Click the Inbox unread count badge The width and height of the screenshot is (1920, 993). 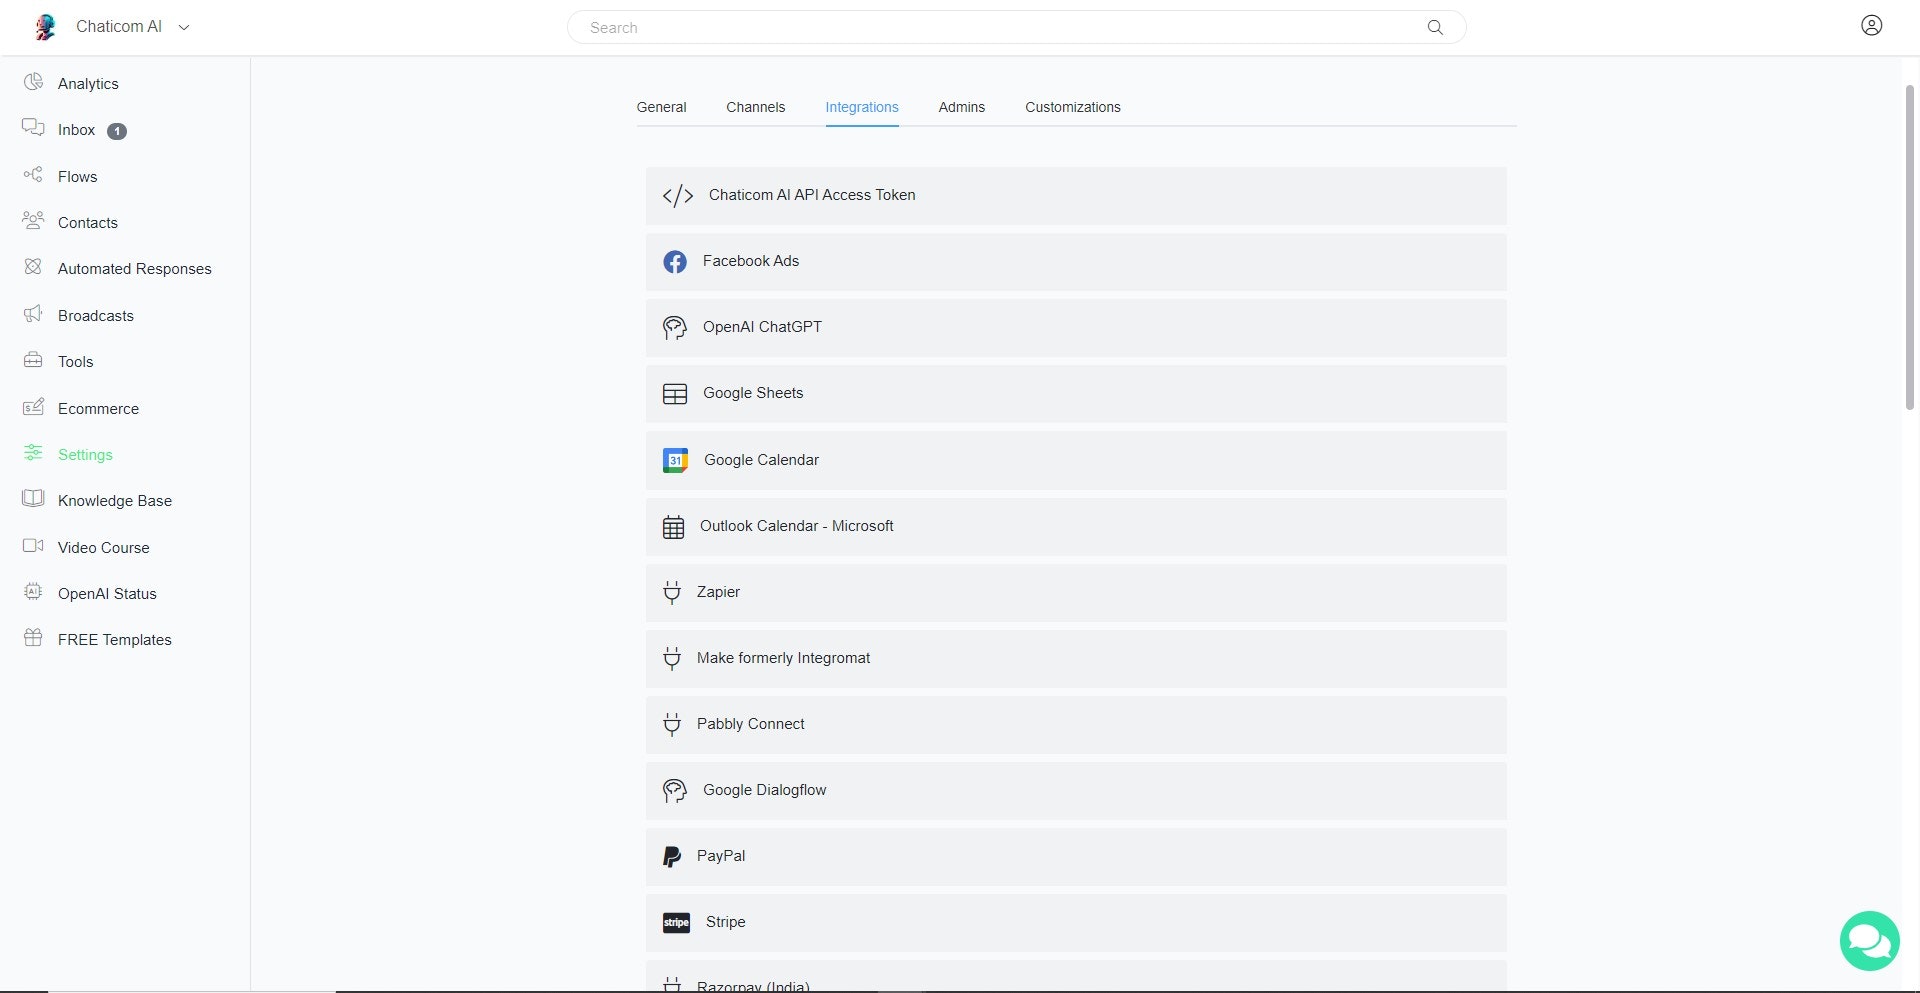pyautogui.click(x=117, y=131)
